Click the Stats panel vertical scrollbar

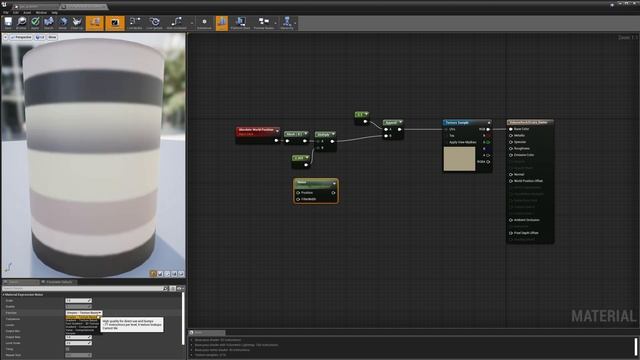coord(636,346)
